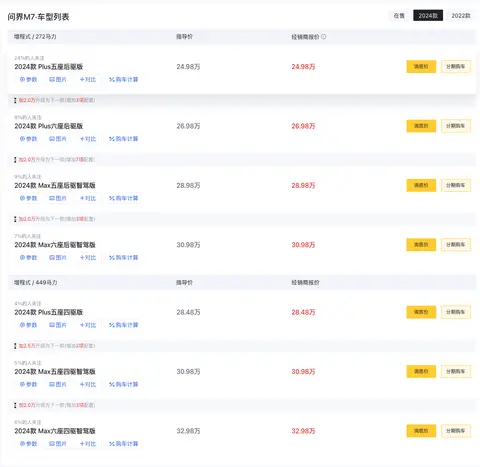Open model title 2024款 Plus五座四驱版

coord(49,312)
